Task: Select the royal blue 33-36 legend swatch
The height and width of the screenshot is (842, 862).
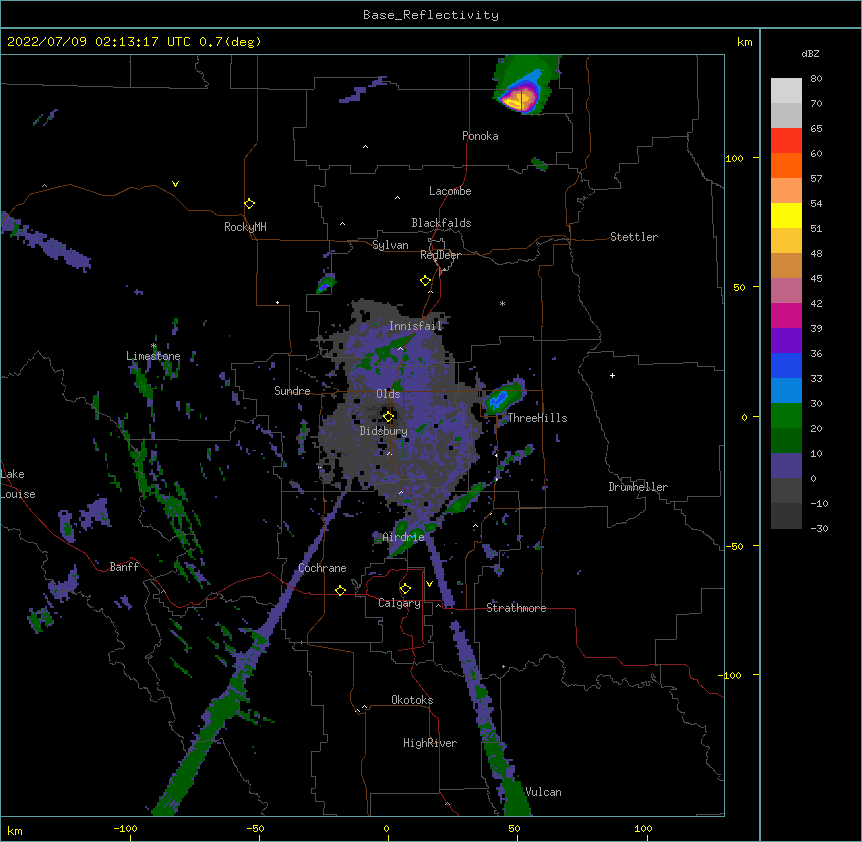Action: (x=786, y=365)
